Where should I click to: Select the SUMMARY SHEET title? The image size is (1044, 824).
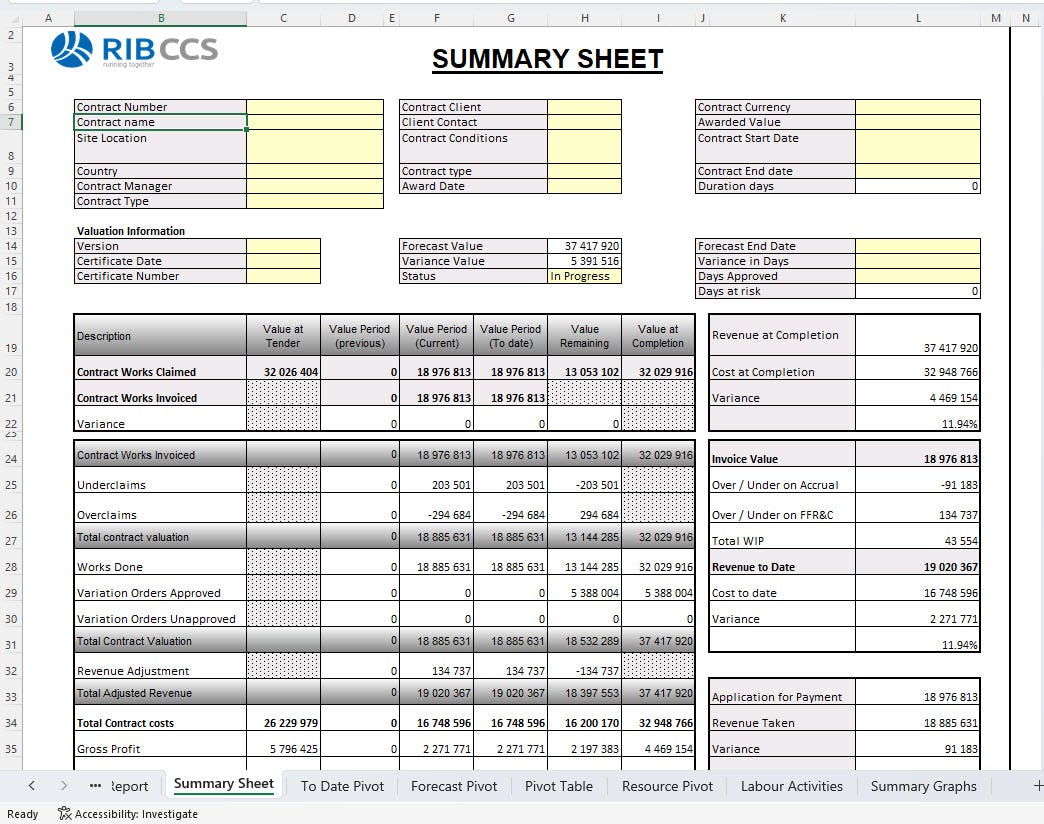click(547, 59)
